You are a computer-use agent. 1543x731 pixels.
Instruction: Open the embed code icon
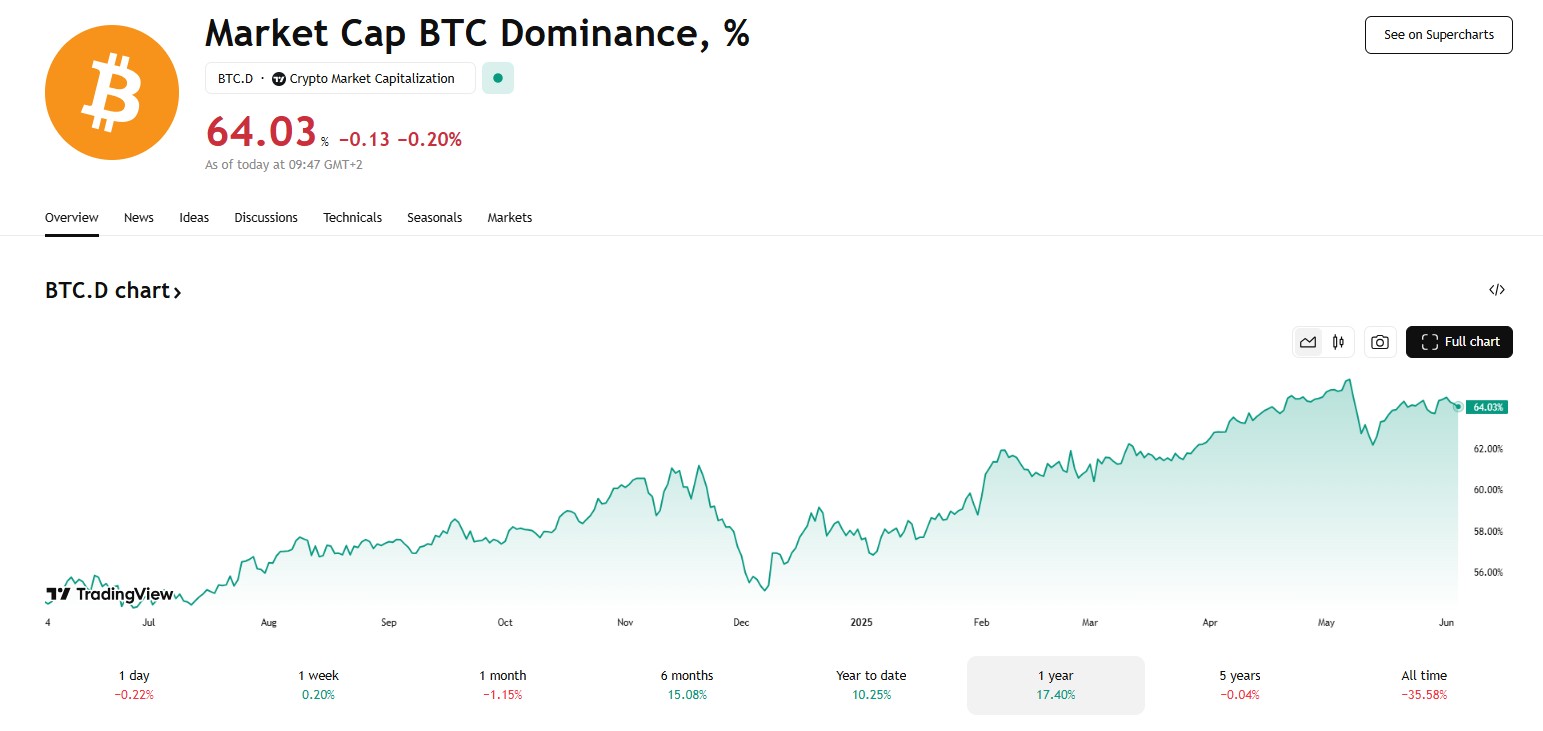tap(1497, 290)
